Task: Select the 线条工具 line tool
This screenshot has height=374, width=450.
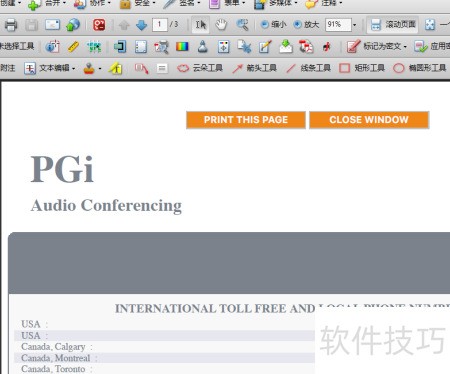Action: (309, 68)
